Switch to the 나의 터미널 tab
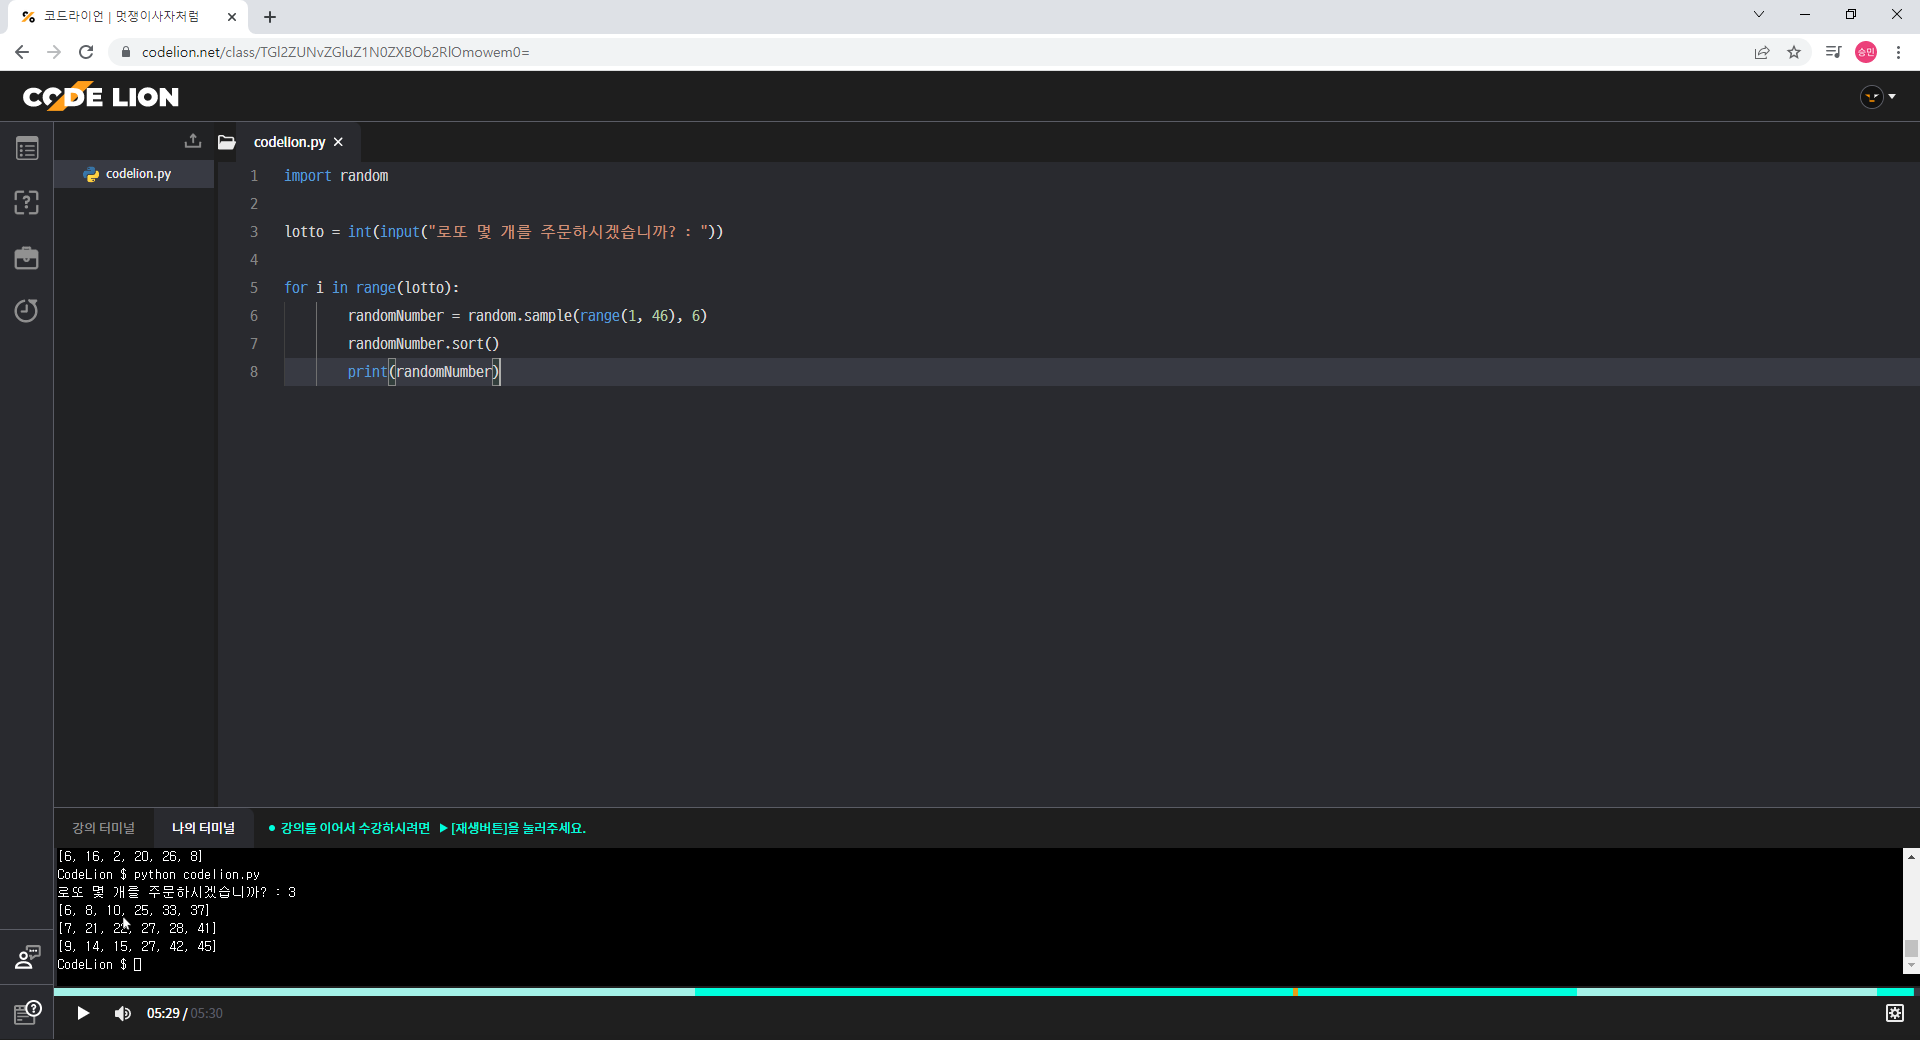This screenshot has height=1040, width=1920. pyautogui.click(x=203, y=828)
